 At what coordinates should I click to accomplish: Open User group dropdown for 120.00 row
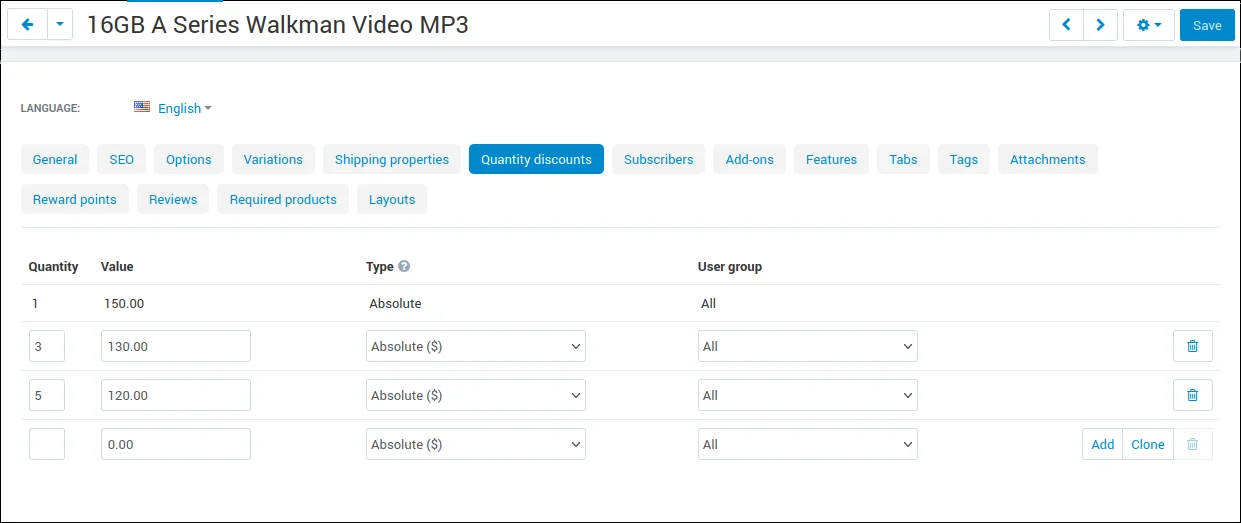[x=808, y=395]
